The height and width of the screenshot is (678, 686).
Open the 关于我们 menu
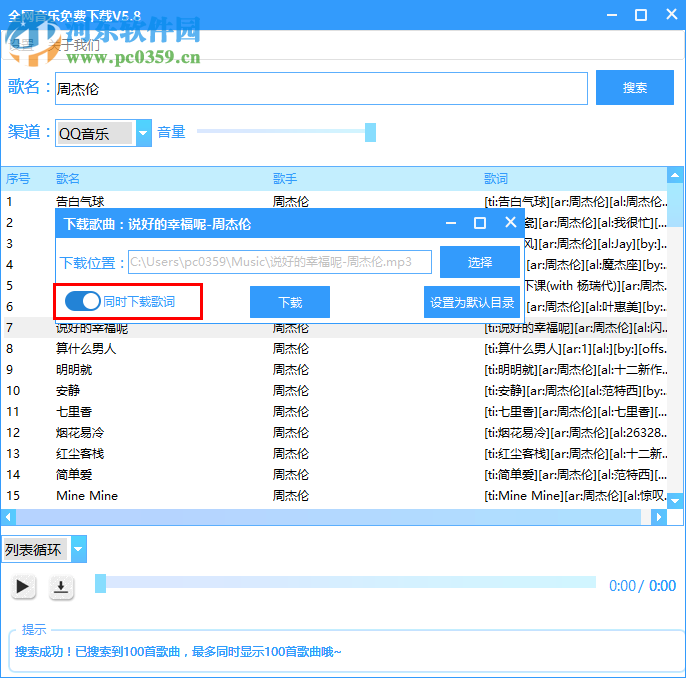click(x=74, y=45)
